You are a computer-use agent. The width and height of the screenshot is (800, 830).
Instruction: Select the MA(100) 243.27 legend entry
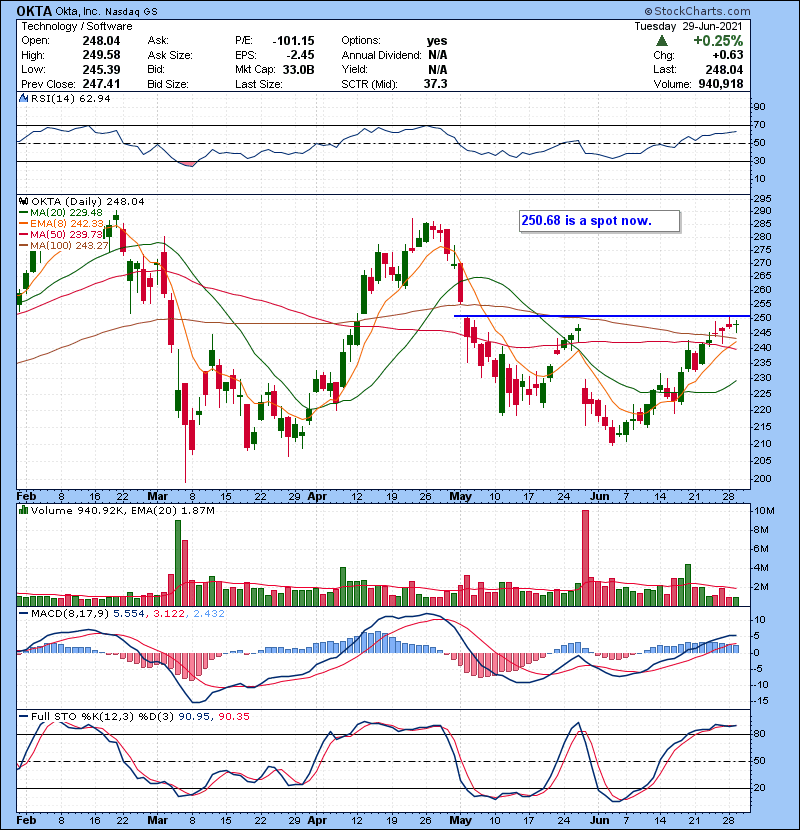point(64,246)
